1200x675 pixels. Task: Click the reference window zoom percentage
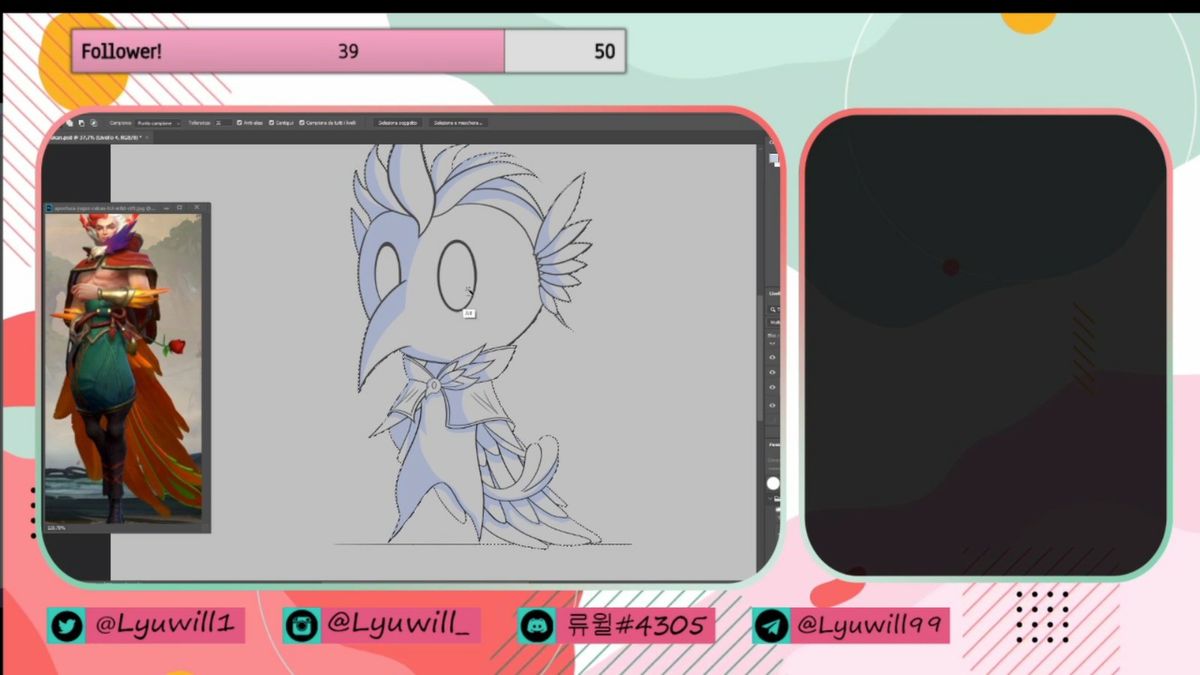(56, 527)
